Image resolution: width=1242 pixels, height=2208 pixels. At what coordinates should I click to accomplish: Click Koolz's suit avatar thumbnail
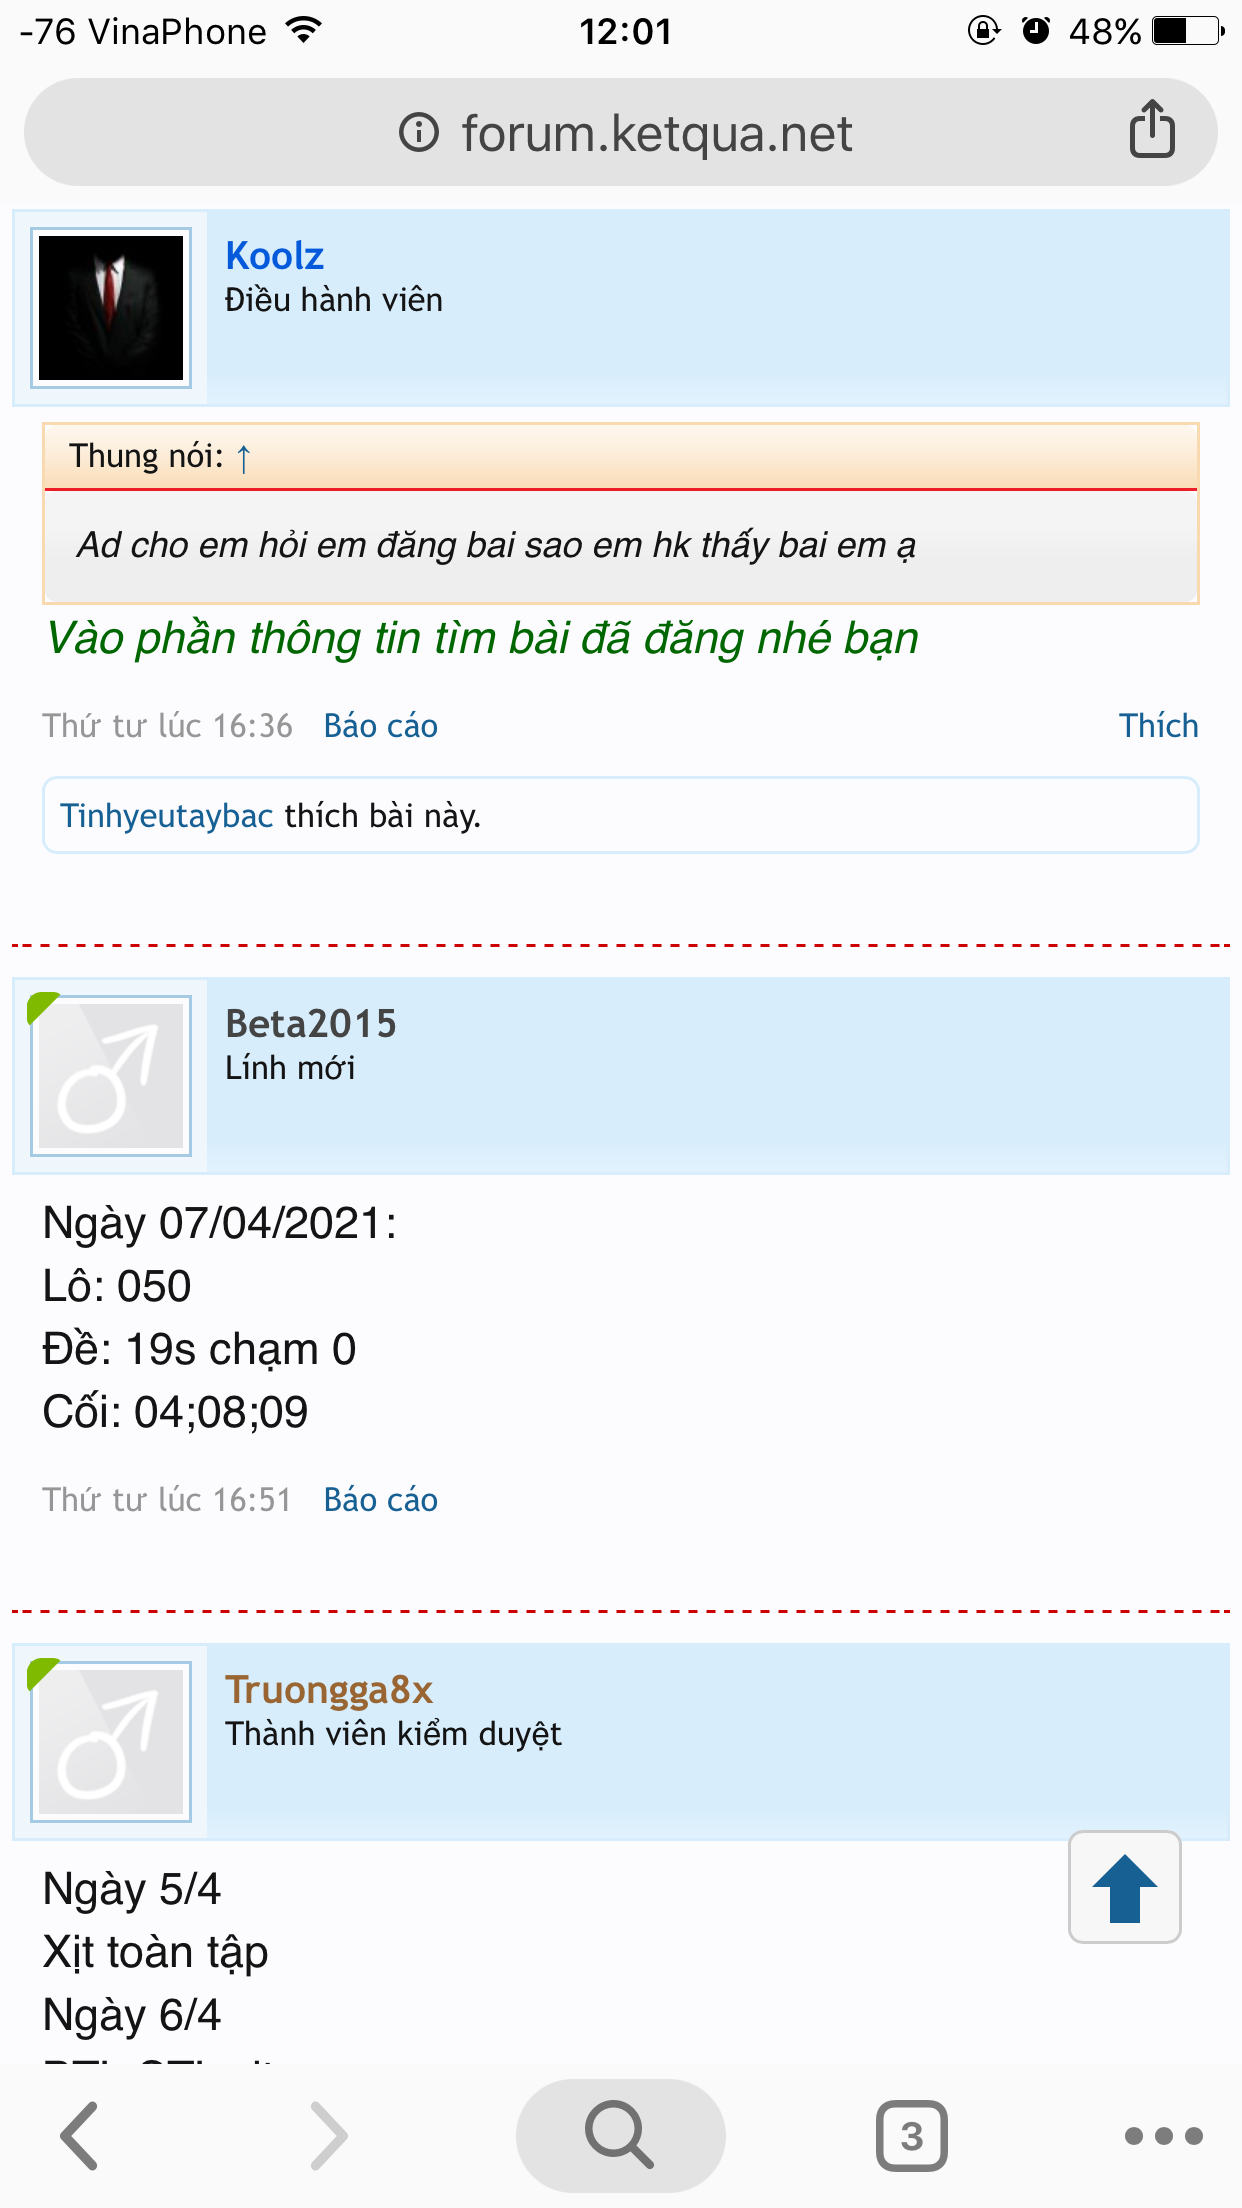pos(111,307)
